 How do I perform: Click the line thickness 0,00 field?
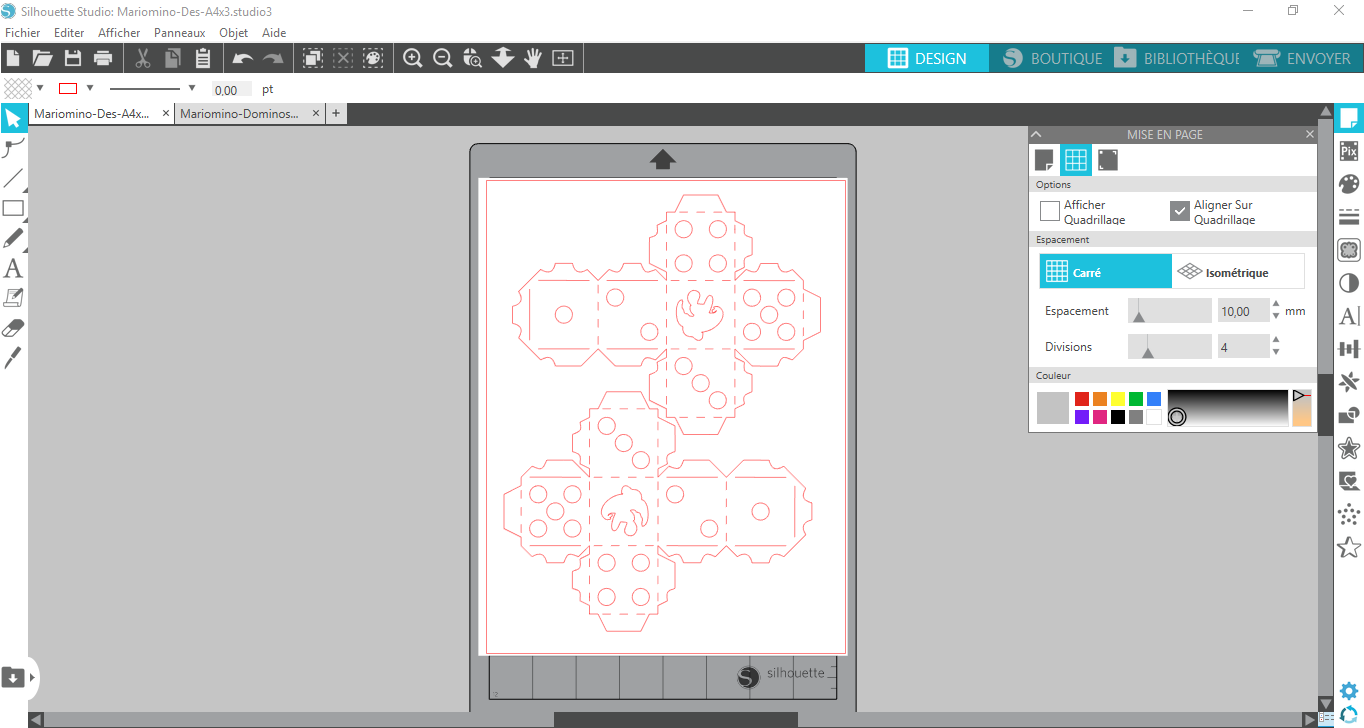tap(232, 89)
